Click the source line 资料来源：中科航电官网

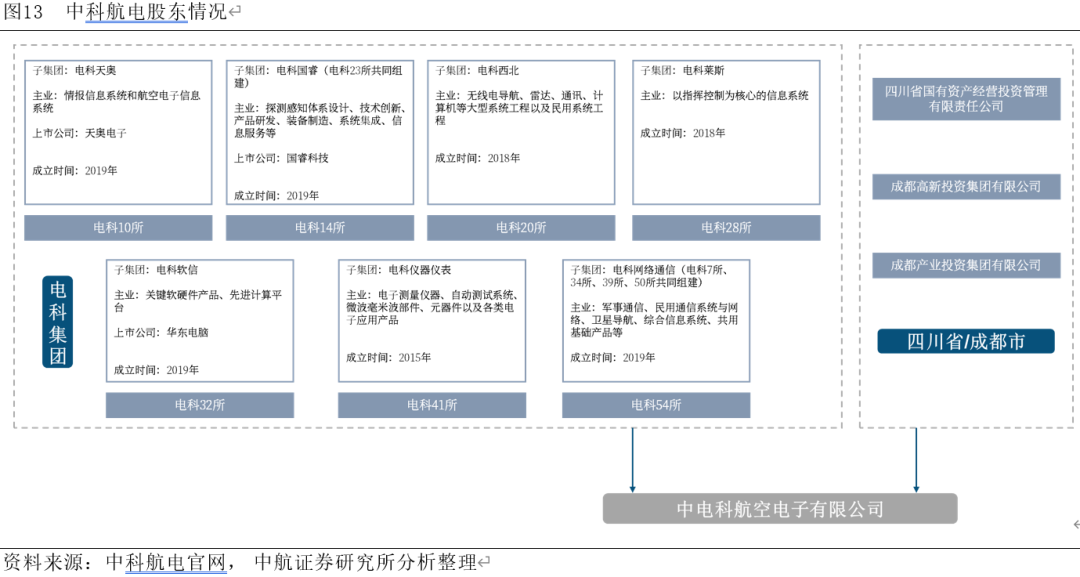coord(115,563)
